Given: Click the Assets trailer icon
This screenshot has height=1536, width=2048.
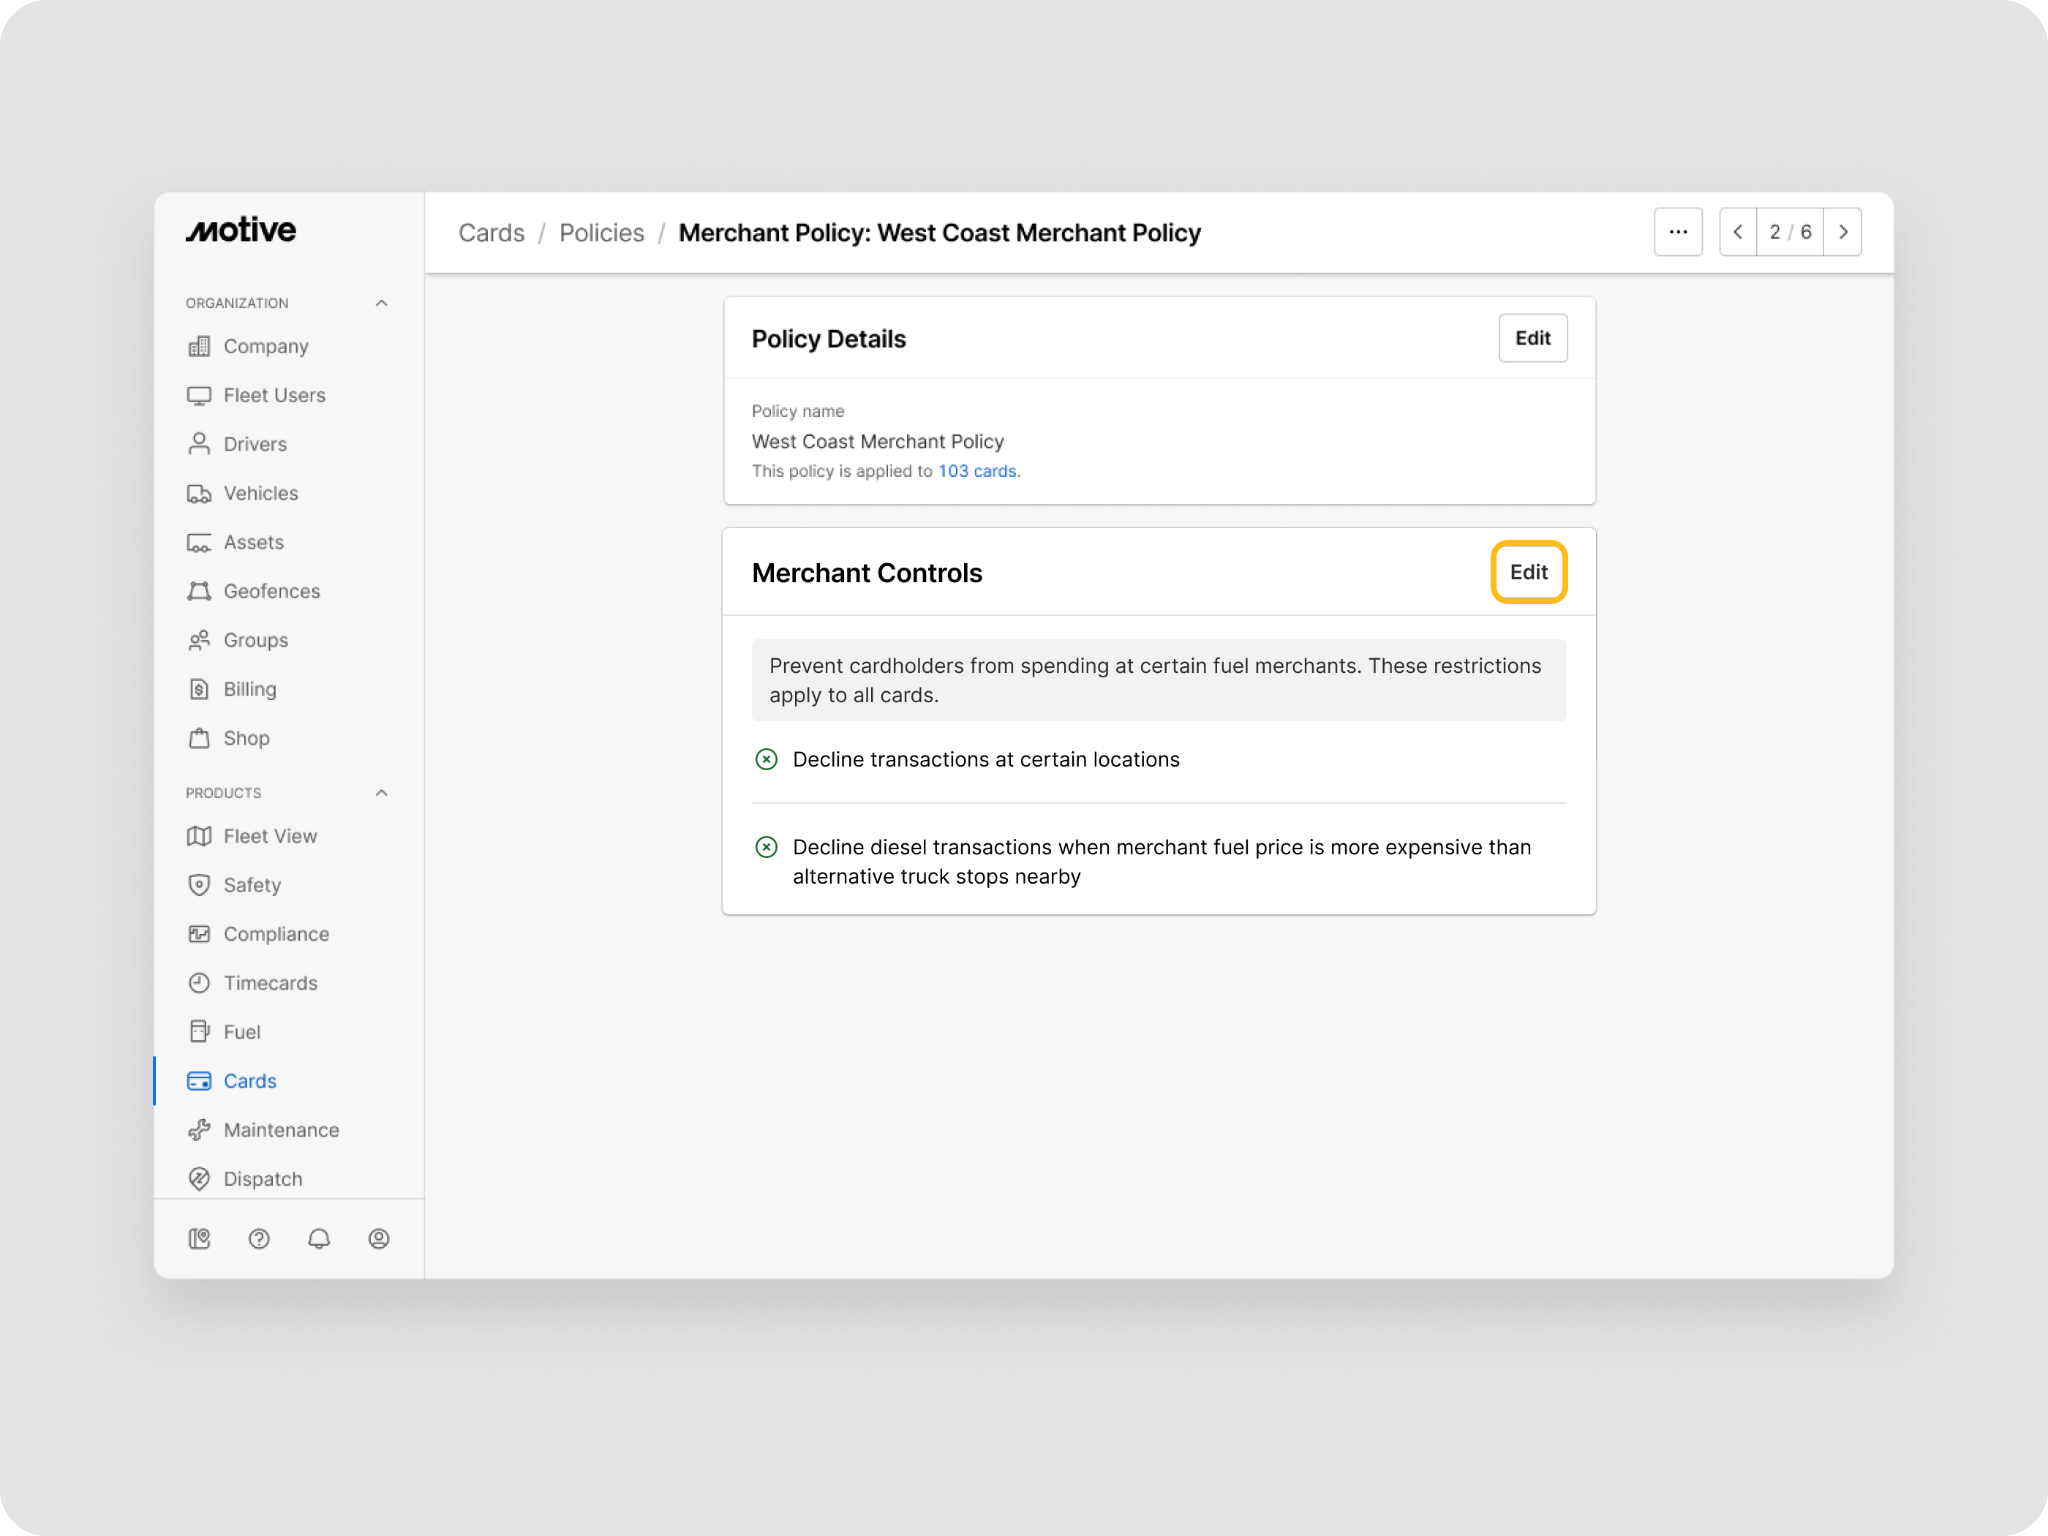Looking at the screenshot, I should point(199,542).
